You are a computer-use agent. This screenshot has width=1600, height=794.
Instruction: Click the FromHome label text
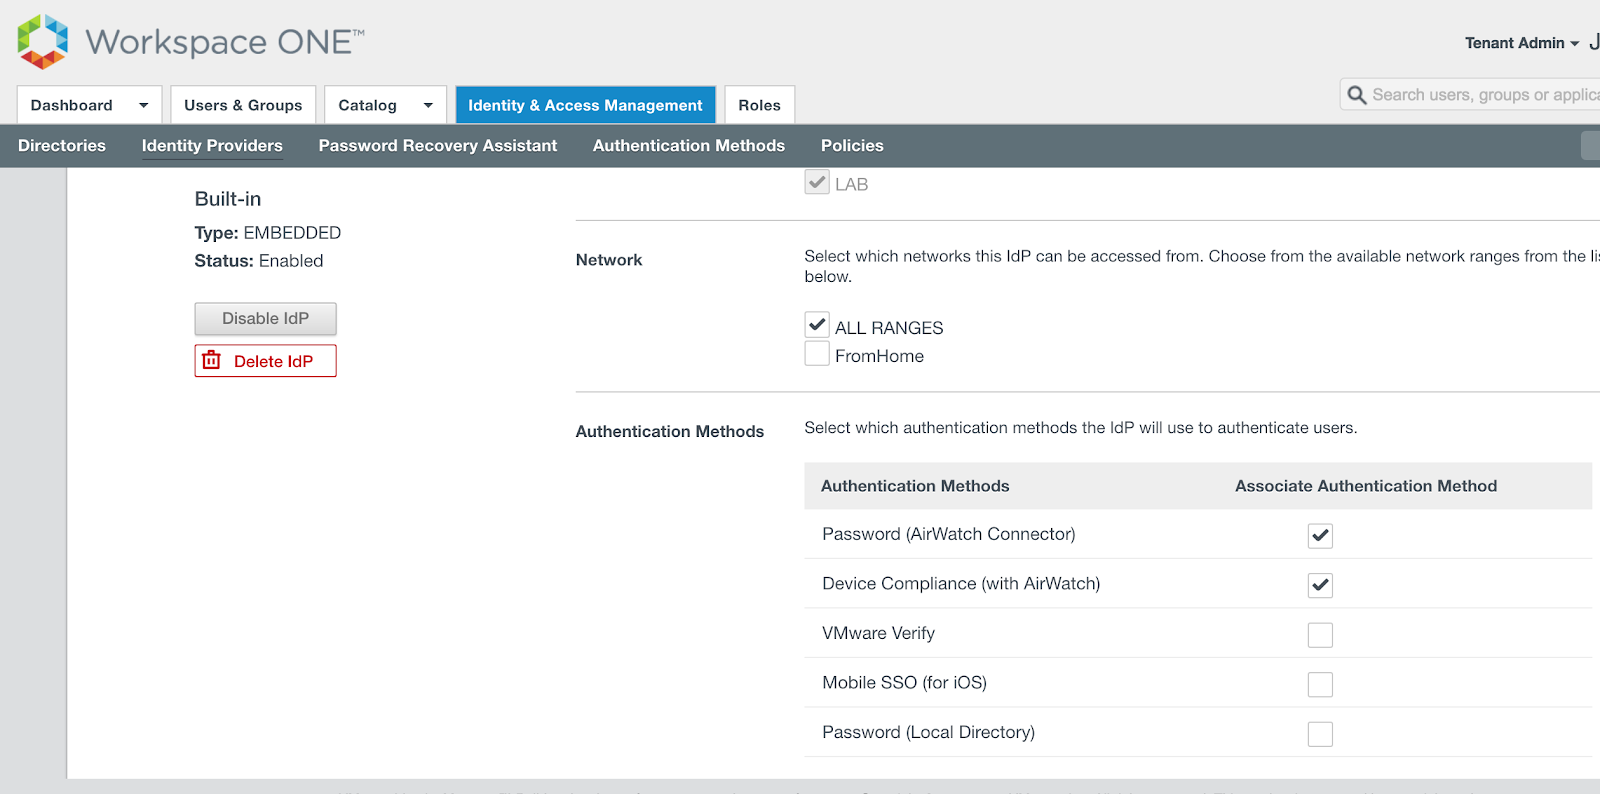pyautogui.click(x=879, y=356)
